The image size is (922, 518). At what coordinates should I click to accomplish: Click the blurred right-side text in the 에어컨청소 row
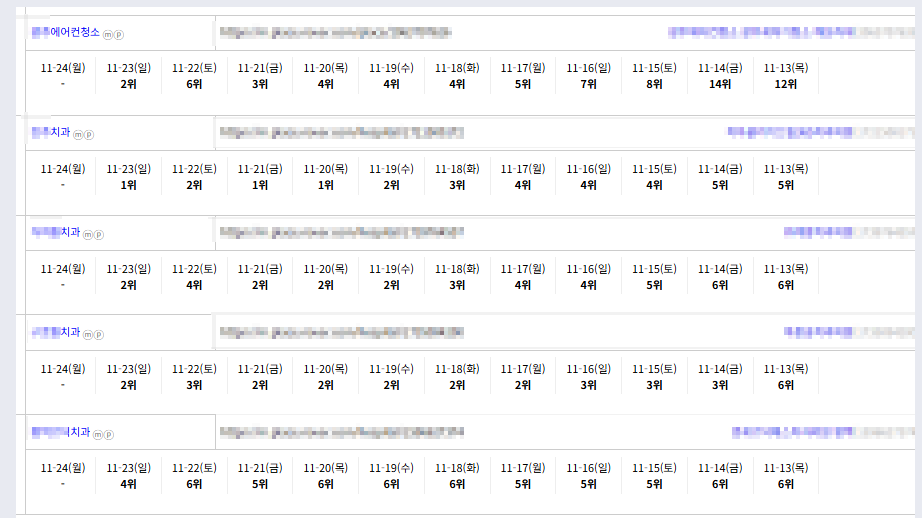790,33
